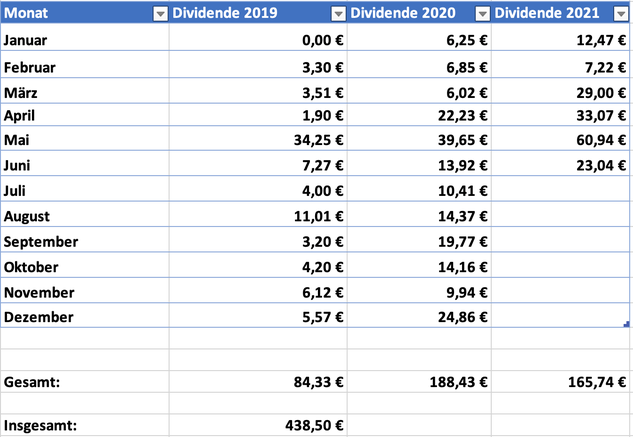Select cell with value 9,94 €
This screenshot has width=633, height=437.
pyautogui.click(x=419, y=290)
